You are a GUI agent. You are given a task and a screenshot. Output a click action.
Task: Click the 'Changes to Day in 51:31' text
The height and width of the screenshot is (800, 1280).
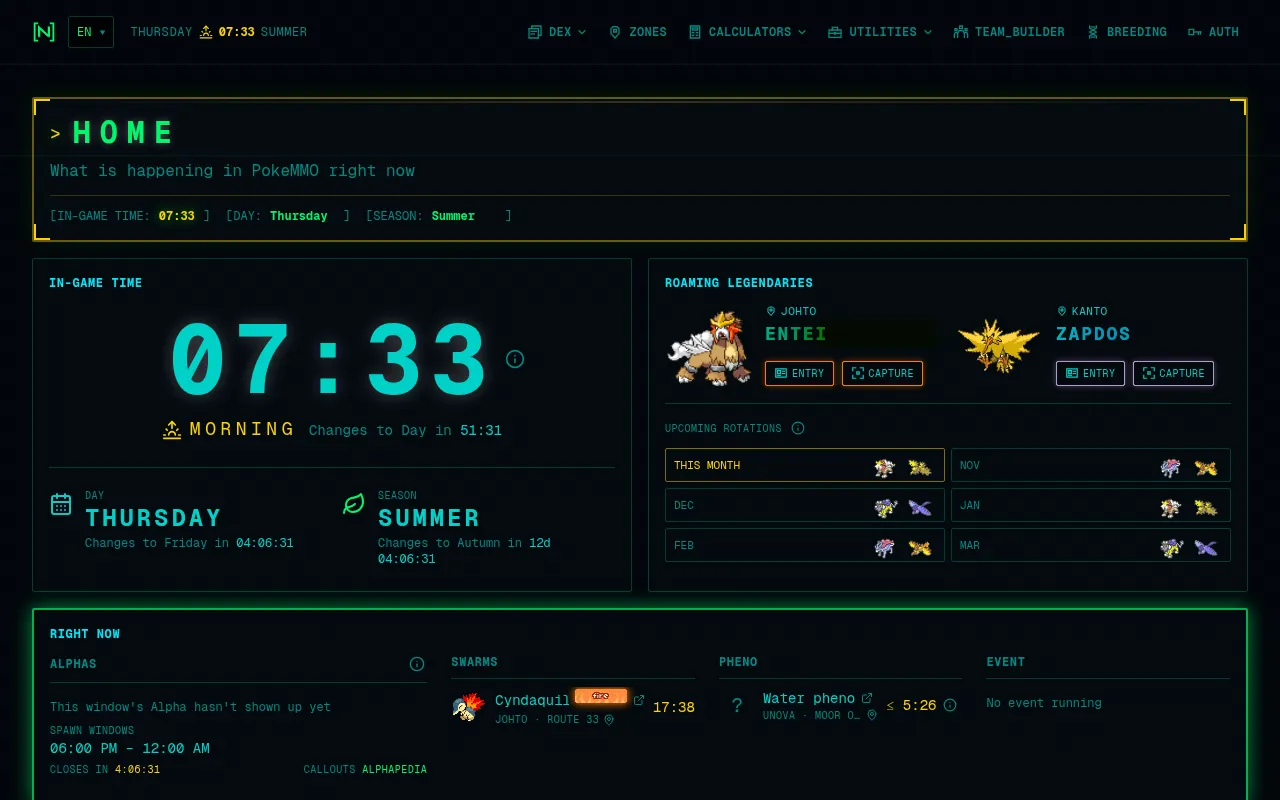(x=405, y=430)
